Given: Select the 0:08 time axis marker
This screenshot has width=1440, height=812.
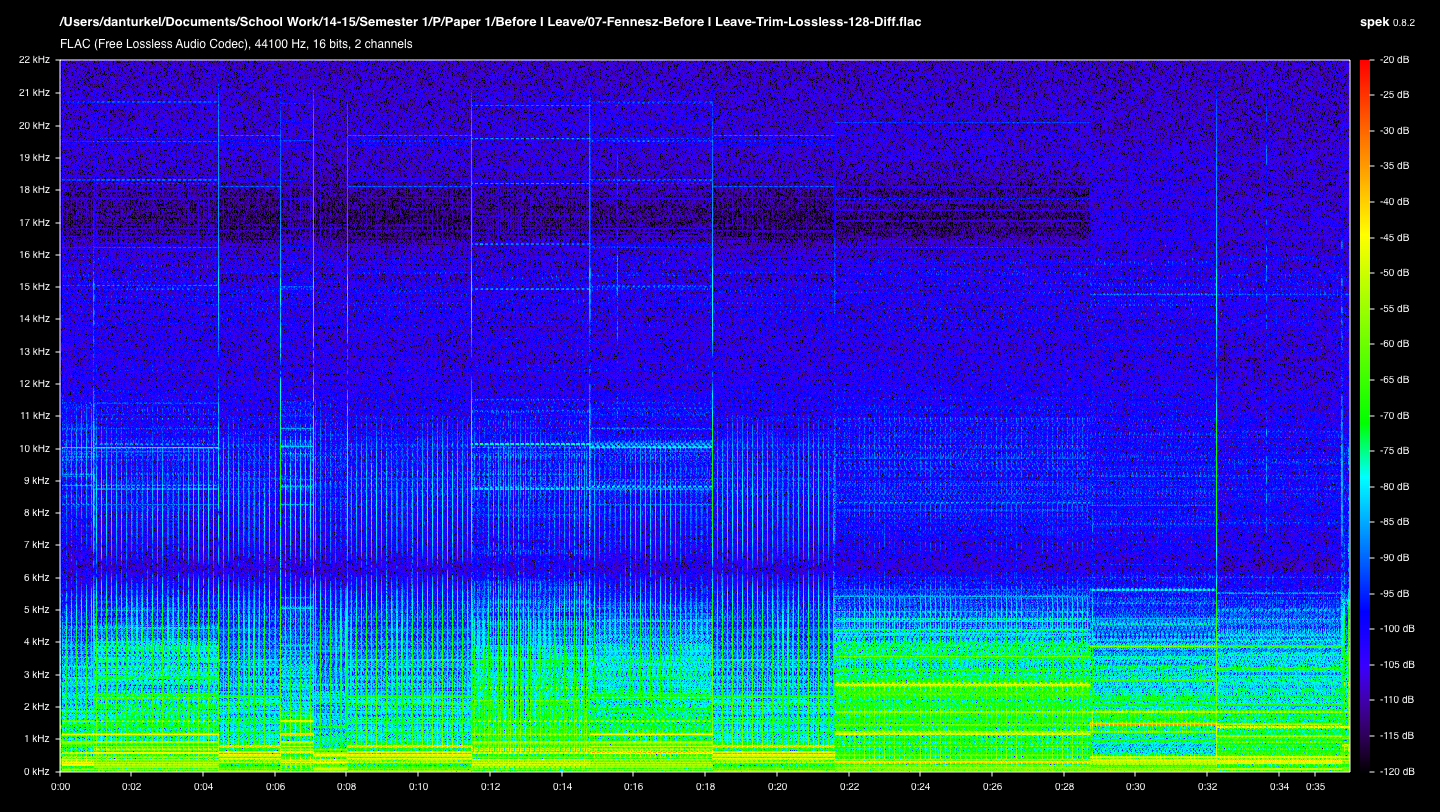Looking at the screenshot, I should click(x=346, y=786).
